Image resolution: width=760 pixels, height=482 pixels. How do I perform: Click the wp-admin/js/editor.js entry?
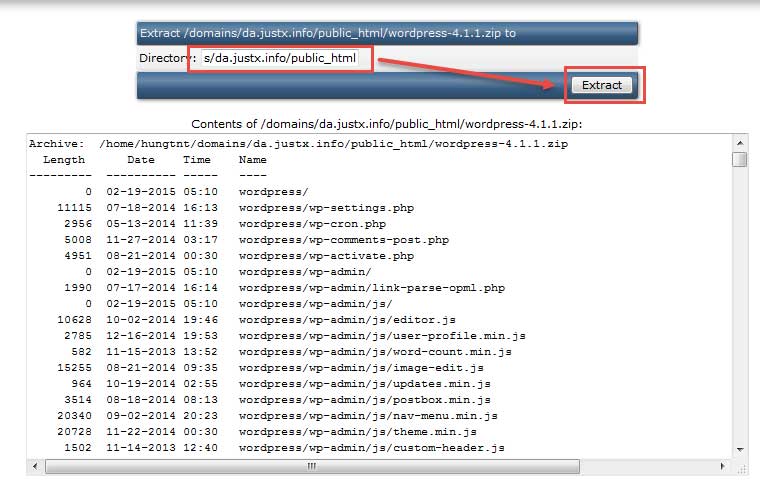point(347,320)
